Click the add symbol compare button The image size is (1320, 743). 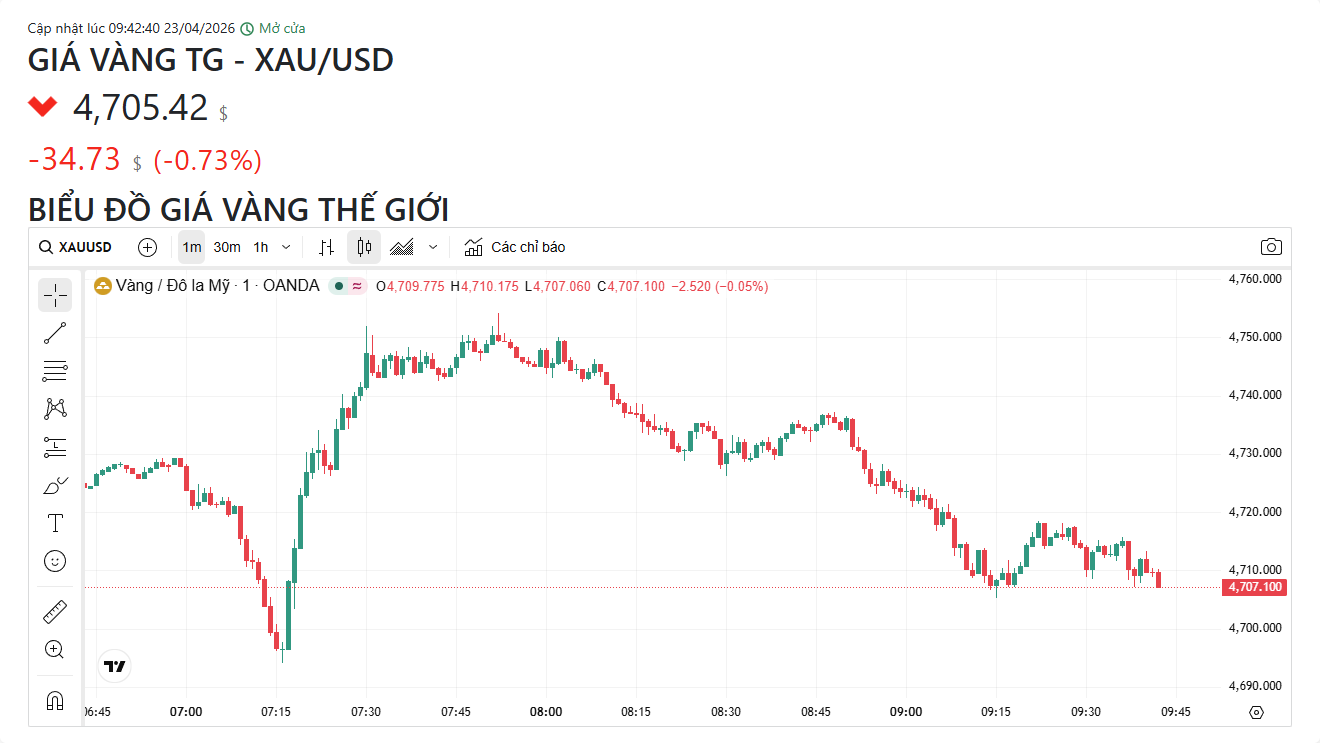(x=148, y=247)
